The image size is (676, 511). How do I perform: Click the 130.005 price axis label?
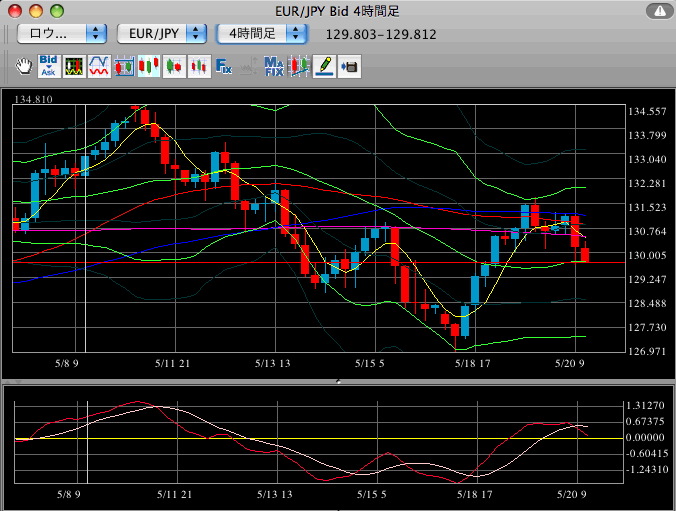647,255
